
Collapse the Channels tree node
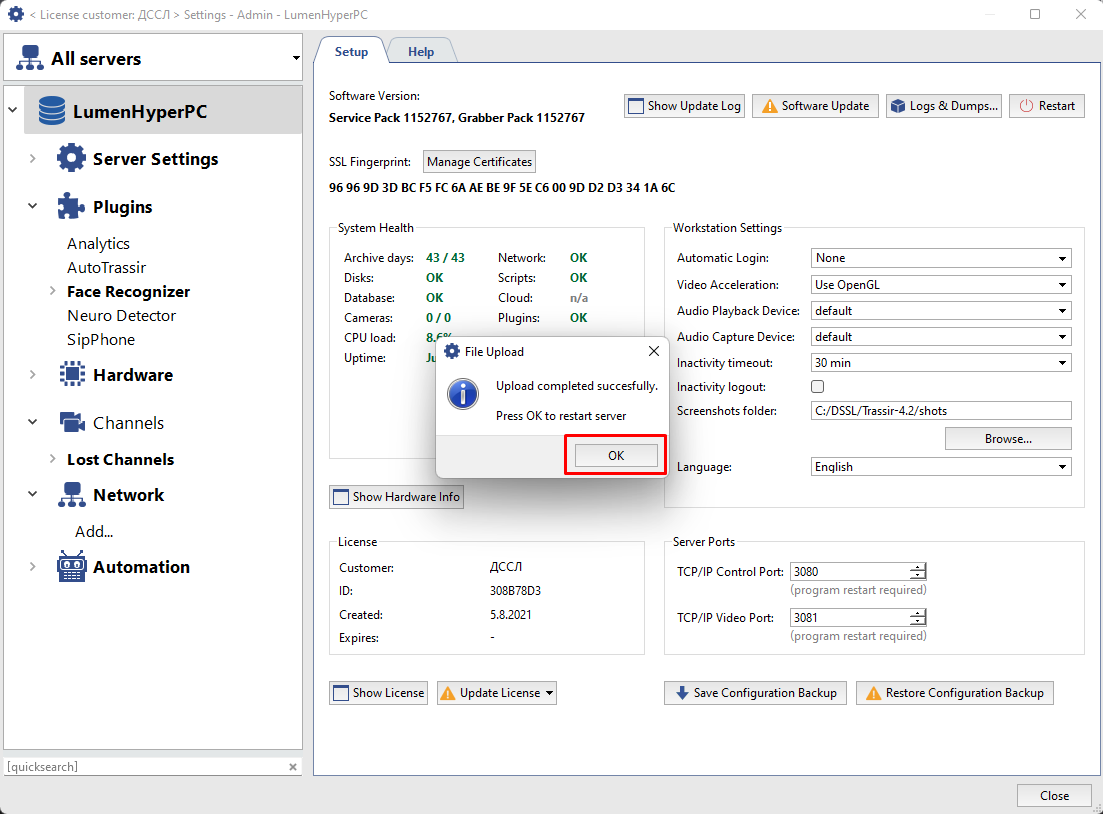click(32, 422)
